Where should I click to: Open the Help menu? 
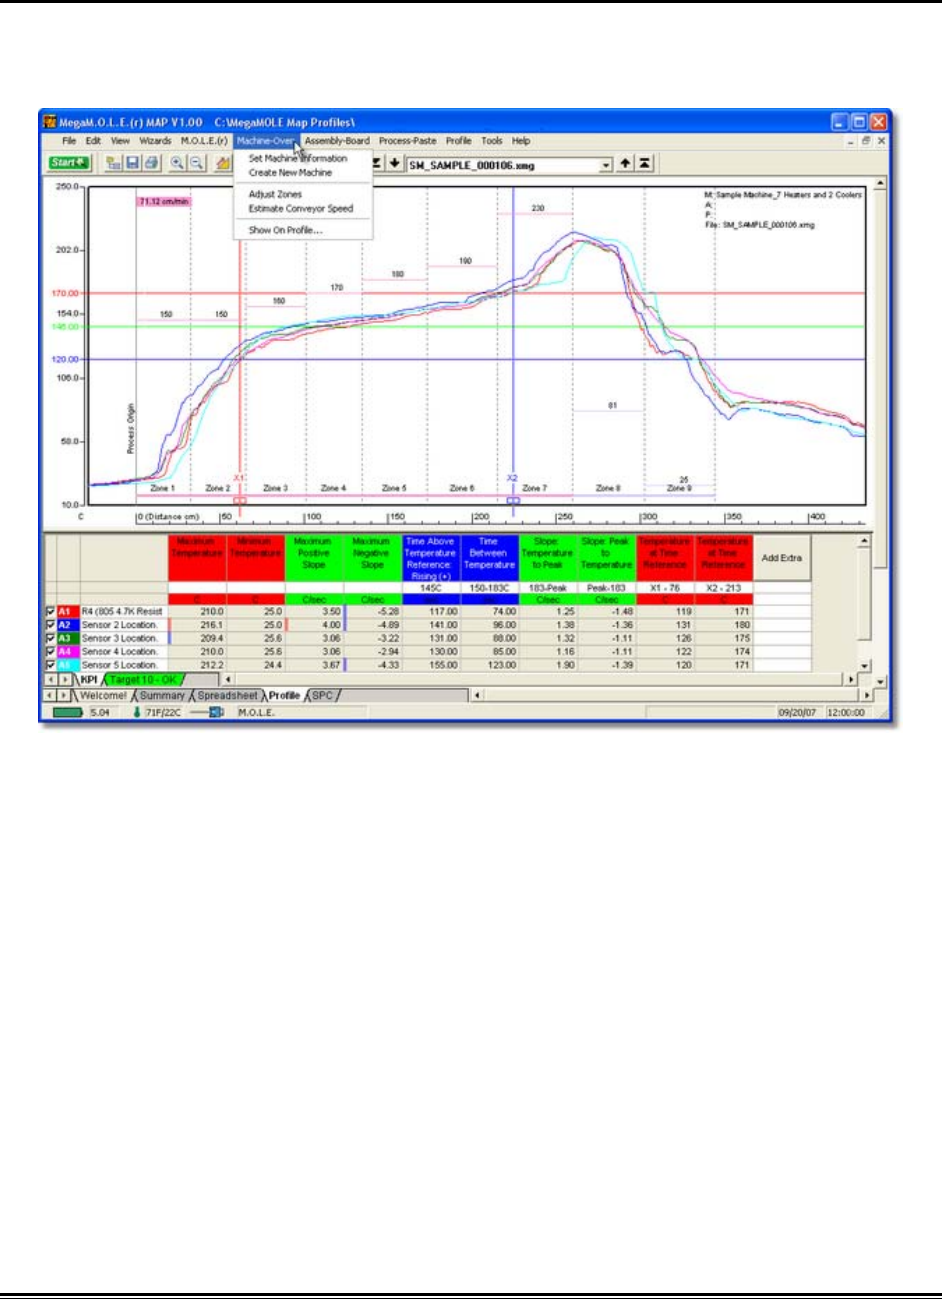tap(521, 141)
